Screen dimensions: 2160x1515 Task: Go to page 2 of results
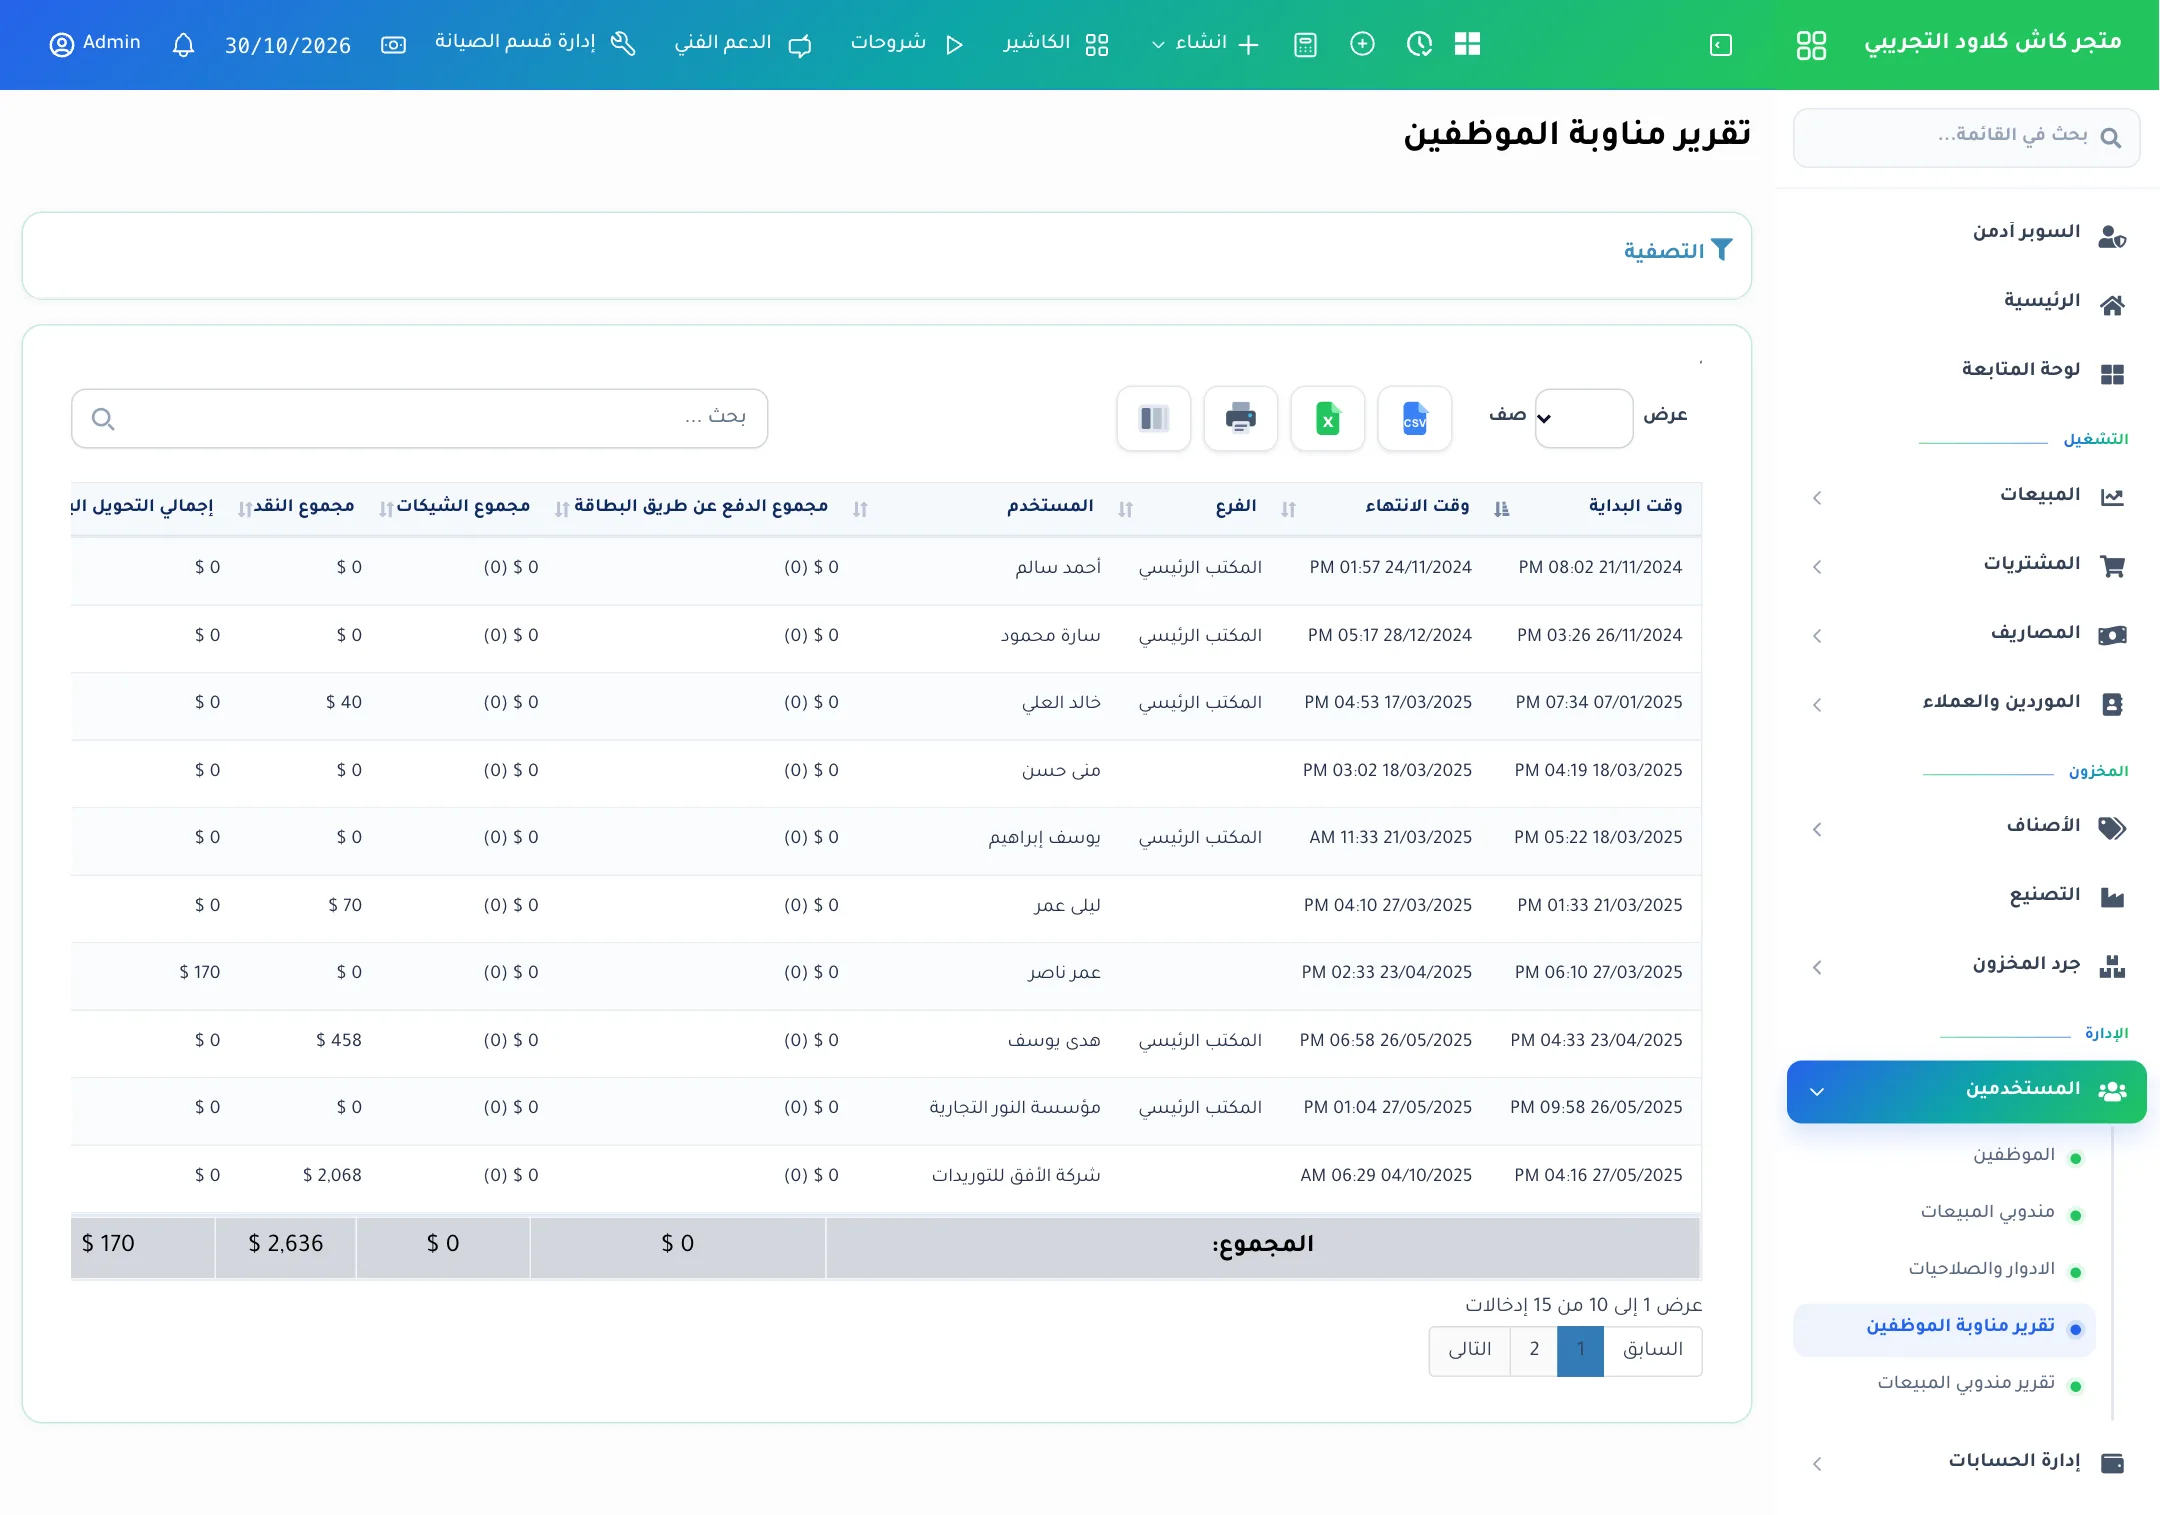pyautogui.click(x=1534, y=1351)
